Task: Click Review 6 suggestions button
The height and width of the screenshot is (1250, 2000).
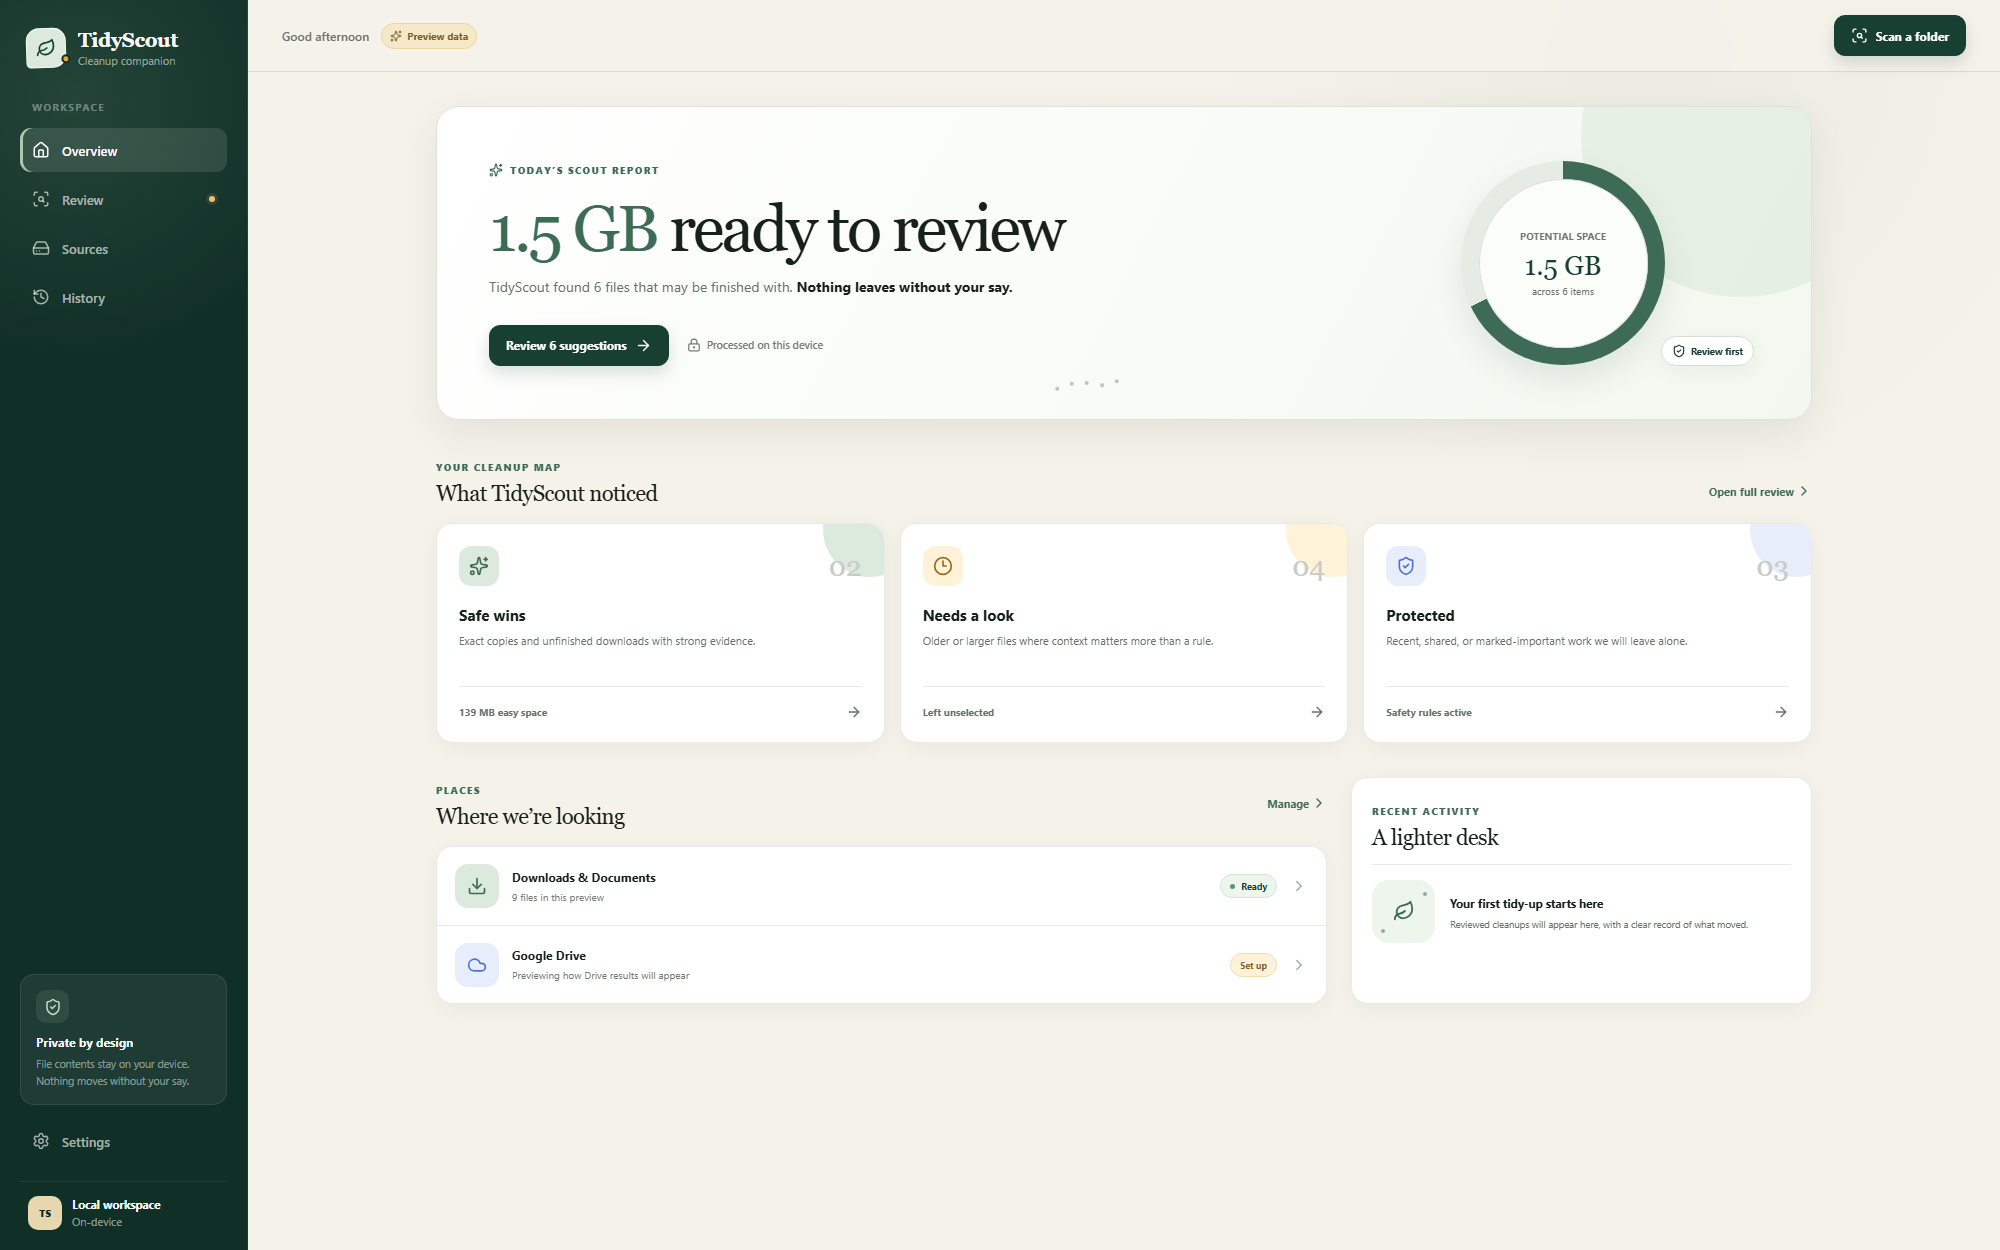Action: click(x=579, y=345)
